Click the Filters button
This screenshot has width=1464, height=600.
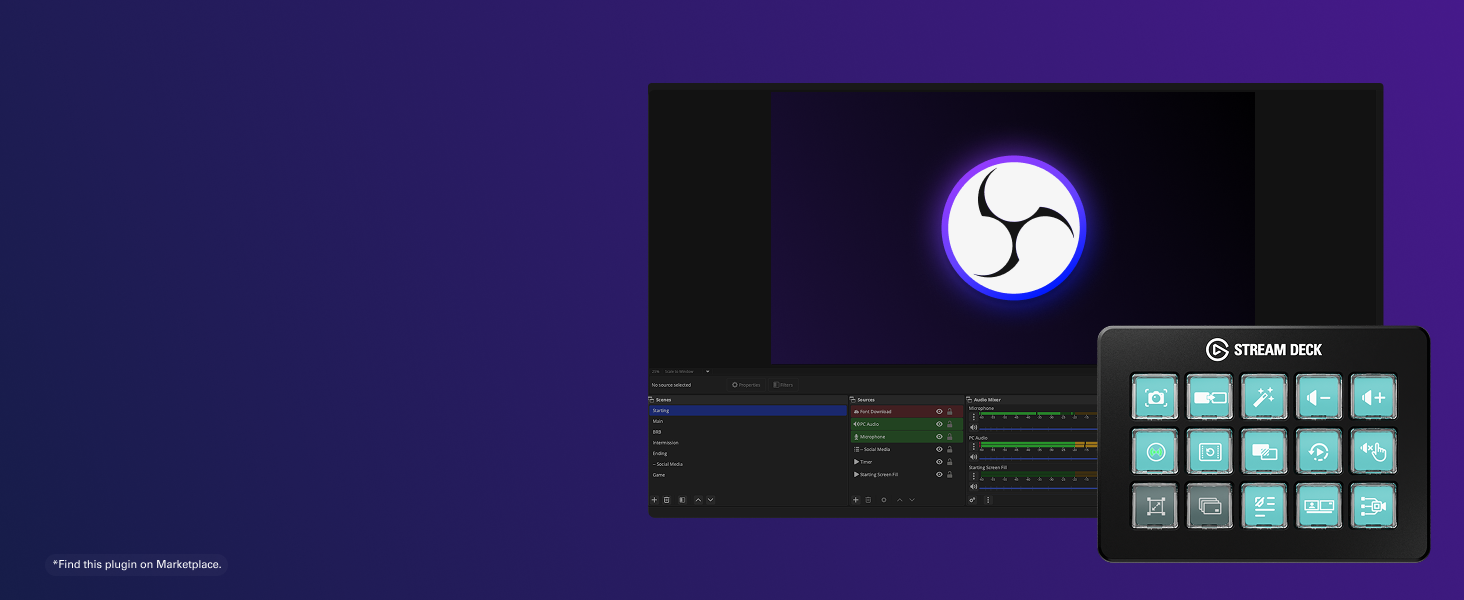click(x=783, y=384)
